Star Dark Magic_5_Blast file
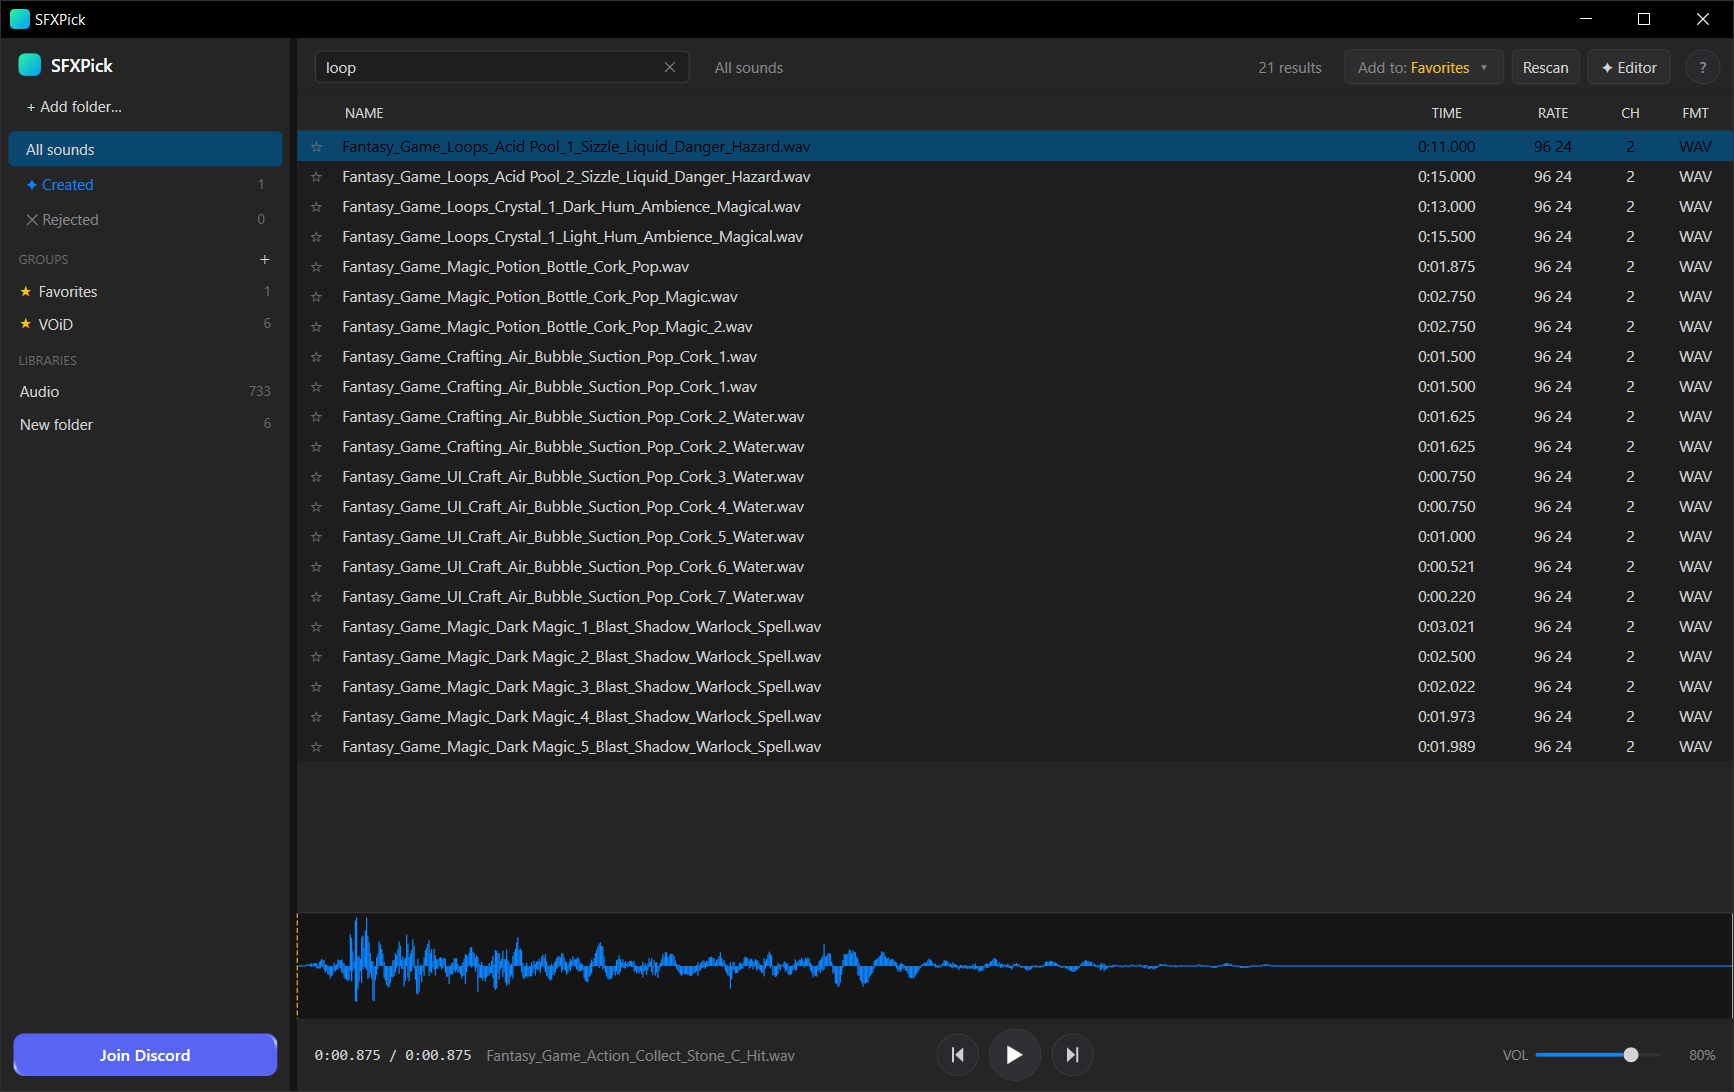The height and width of the screenshot is (1092, 1734). tap(316, 747)
